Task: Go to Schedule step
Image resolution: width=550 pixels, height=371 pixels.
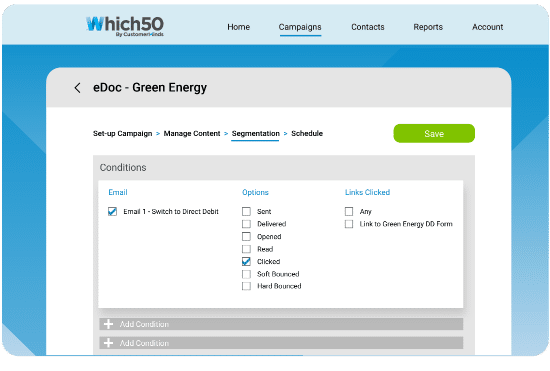Action: click(x=307, y=134)
